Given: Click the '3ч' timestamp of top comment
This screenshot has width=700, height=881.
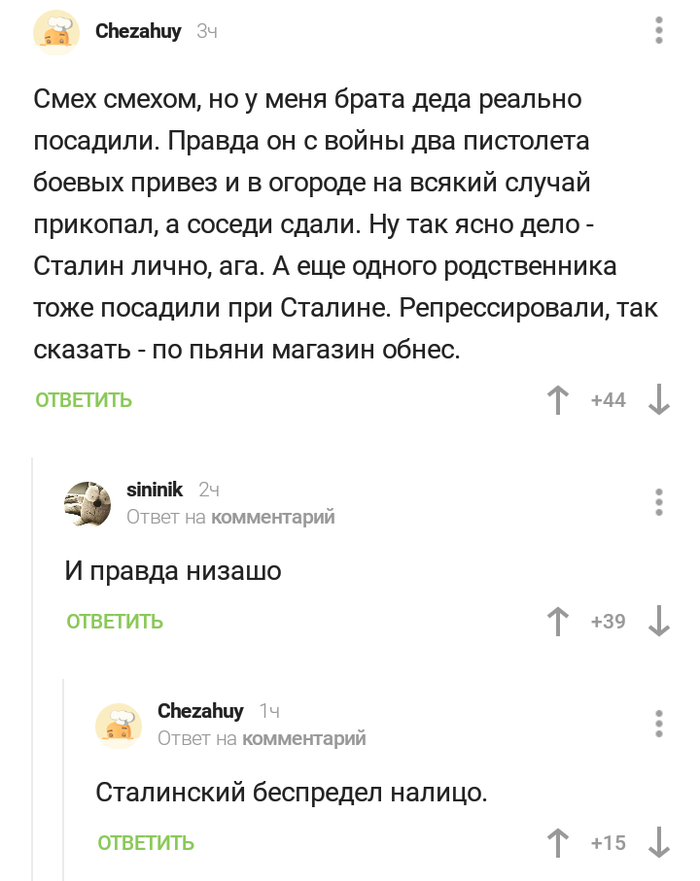Looking at the screenshot, I should 207,32.
